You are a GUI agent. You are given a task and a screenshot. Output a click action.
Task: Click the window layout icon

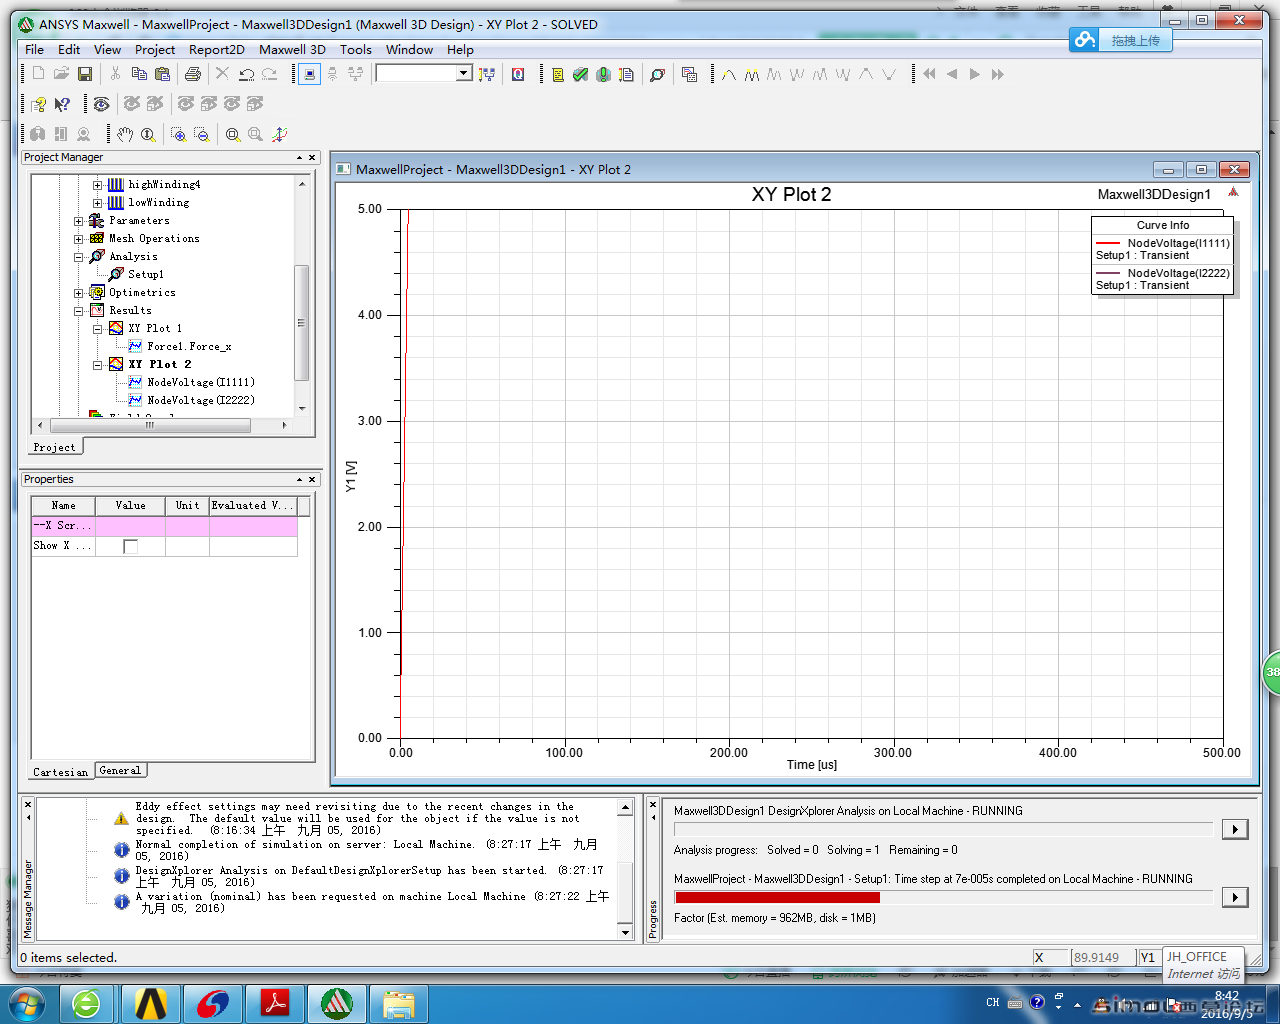click(689, 74)
